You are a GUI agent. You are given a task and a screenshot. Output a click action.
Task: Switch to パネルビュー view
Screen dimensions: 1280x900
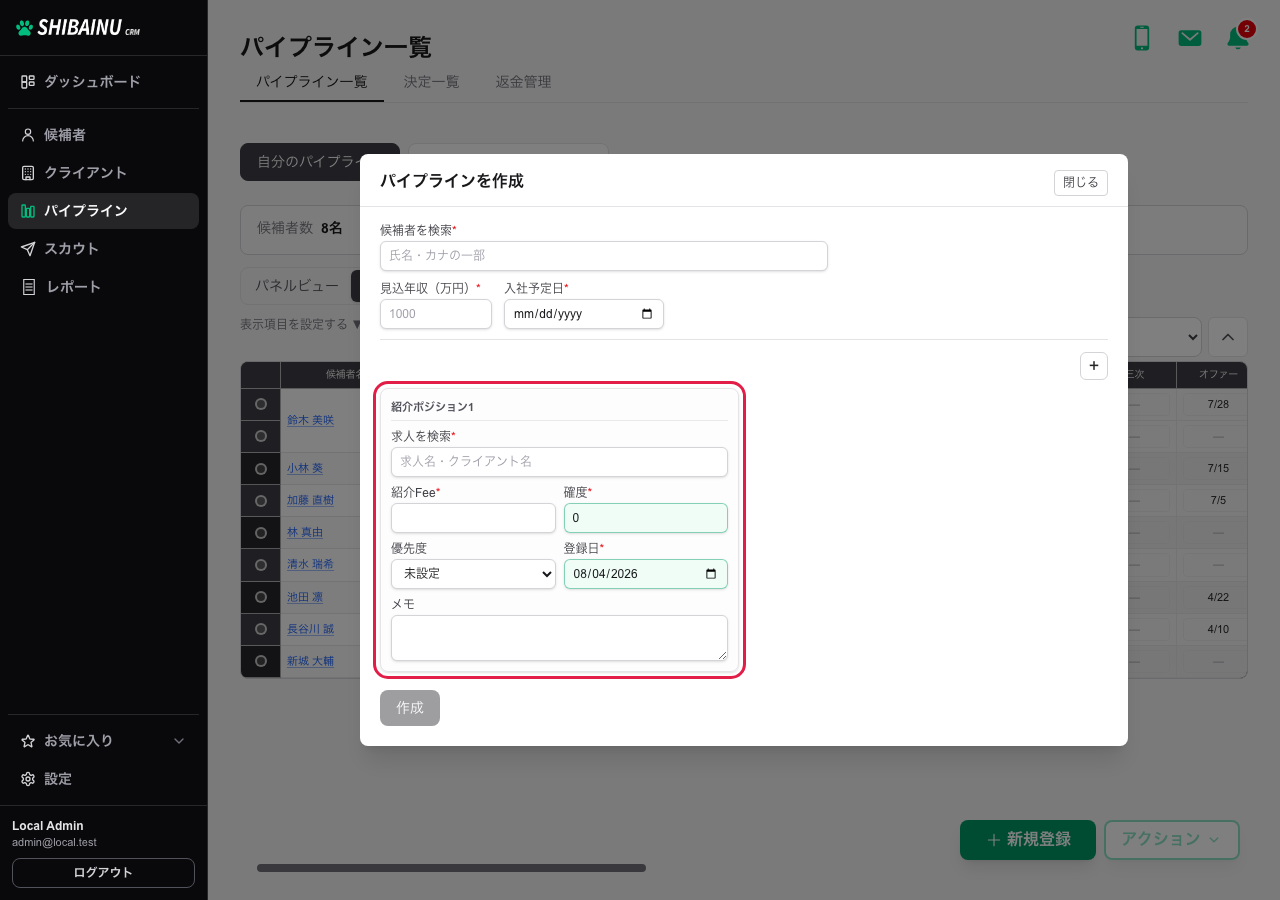296,286
